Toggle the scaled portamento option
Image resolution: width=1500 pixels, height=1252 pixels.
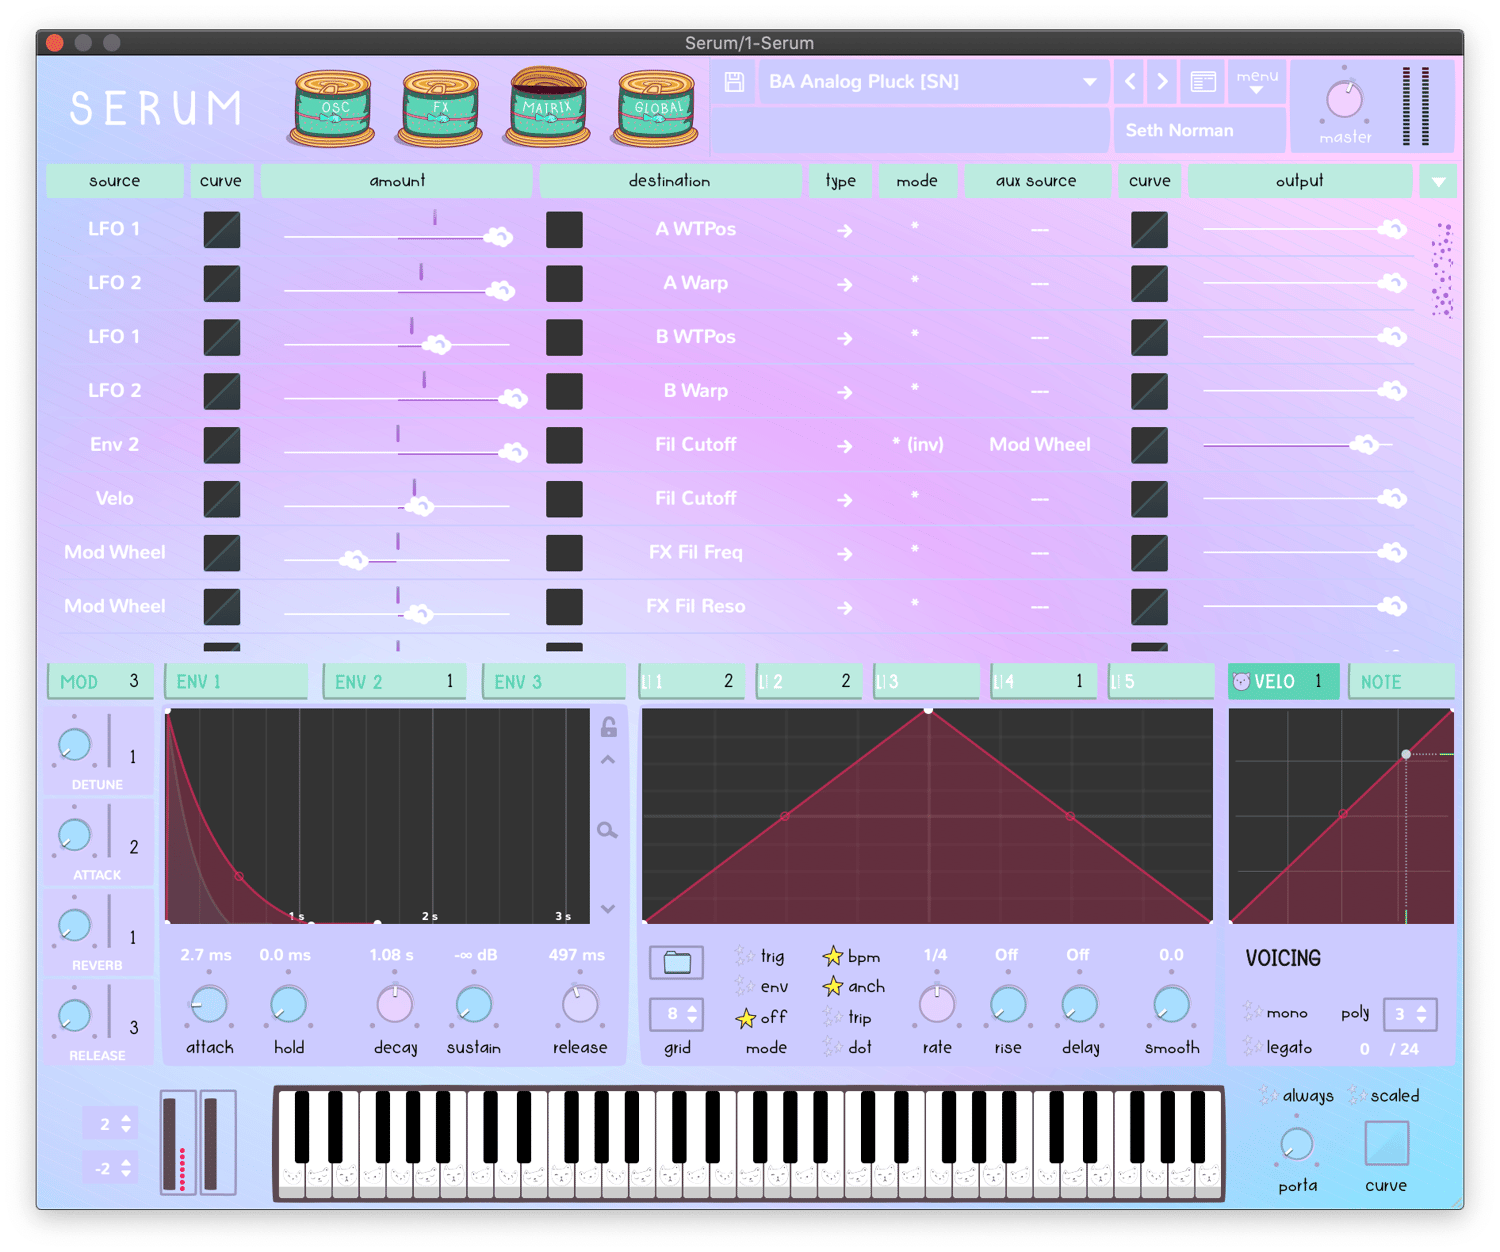click(x=1384, y=1096)
